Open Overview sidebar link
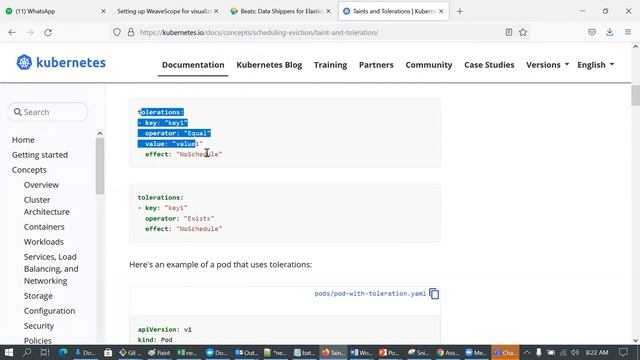This screenshot has width=640, height=360. point(41,185)
